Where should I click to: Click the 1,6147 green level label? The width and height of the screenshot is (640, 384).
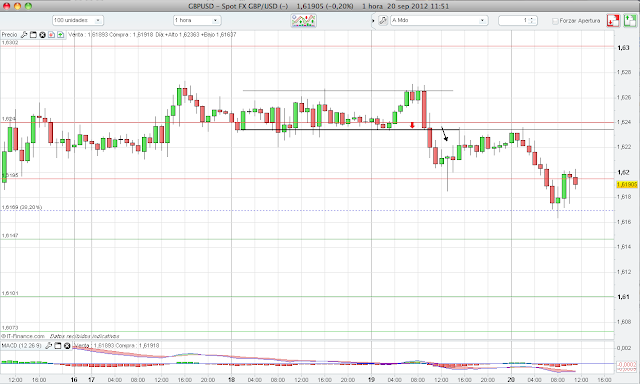click(10, 235)
